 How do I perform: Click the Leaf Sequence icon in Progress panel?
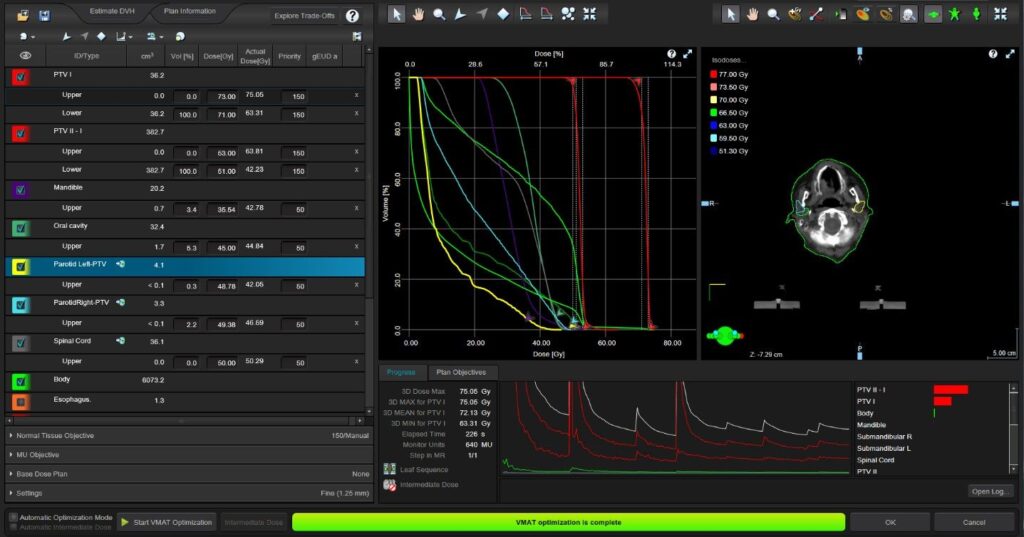(x=390, y=469)
